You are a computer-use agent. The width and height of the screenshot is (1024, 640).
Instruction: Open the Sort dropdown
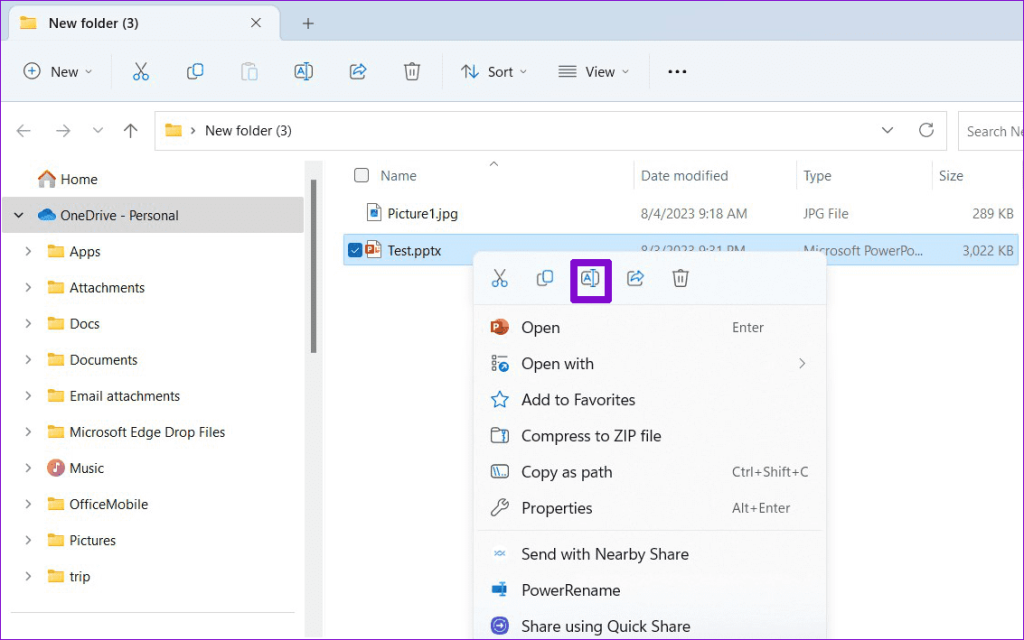pos(494,71)
